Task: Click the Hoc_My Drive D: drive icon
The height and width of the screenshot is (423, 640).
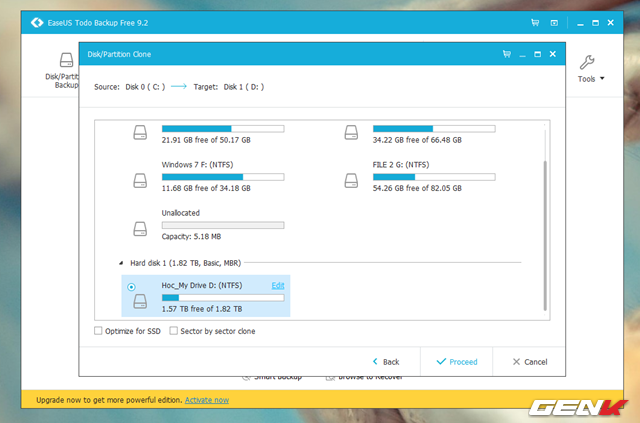Action: point(140,301)
